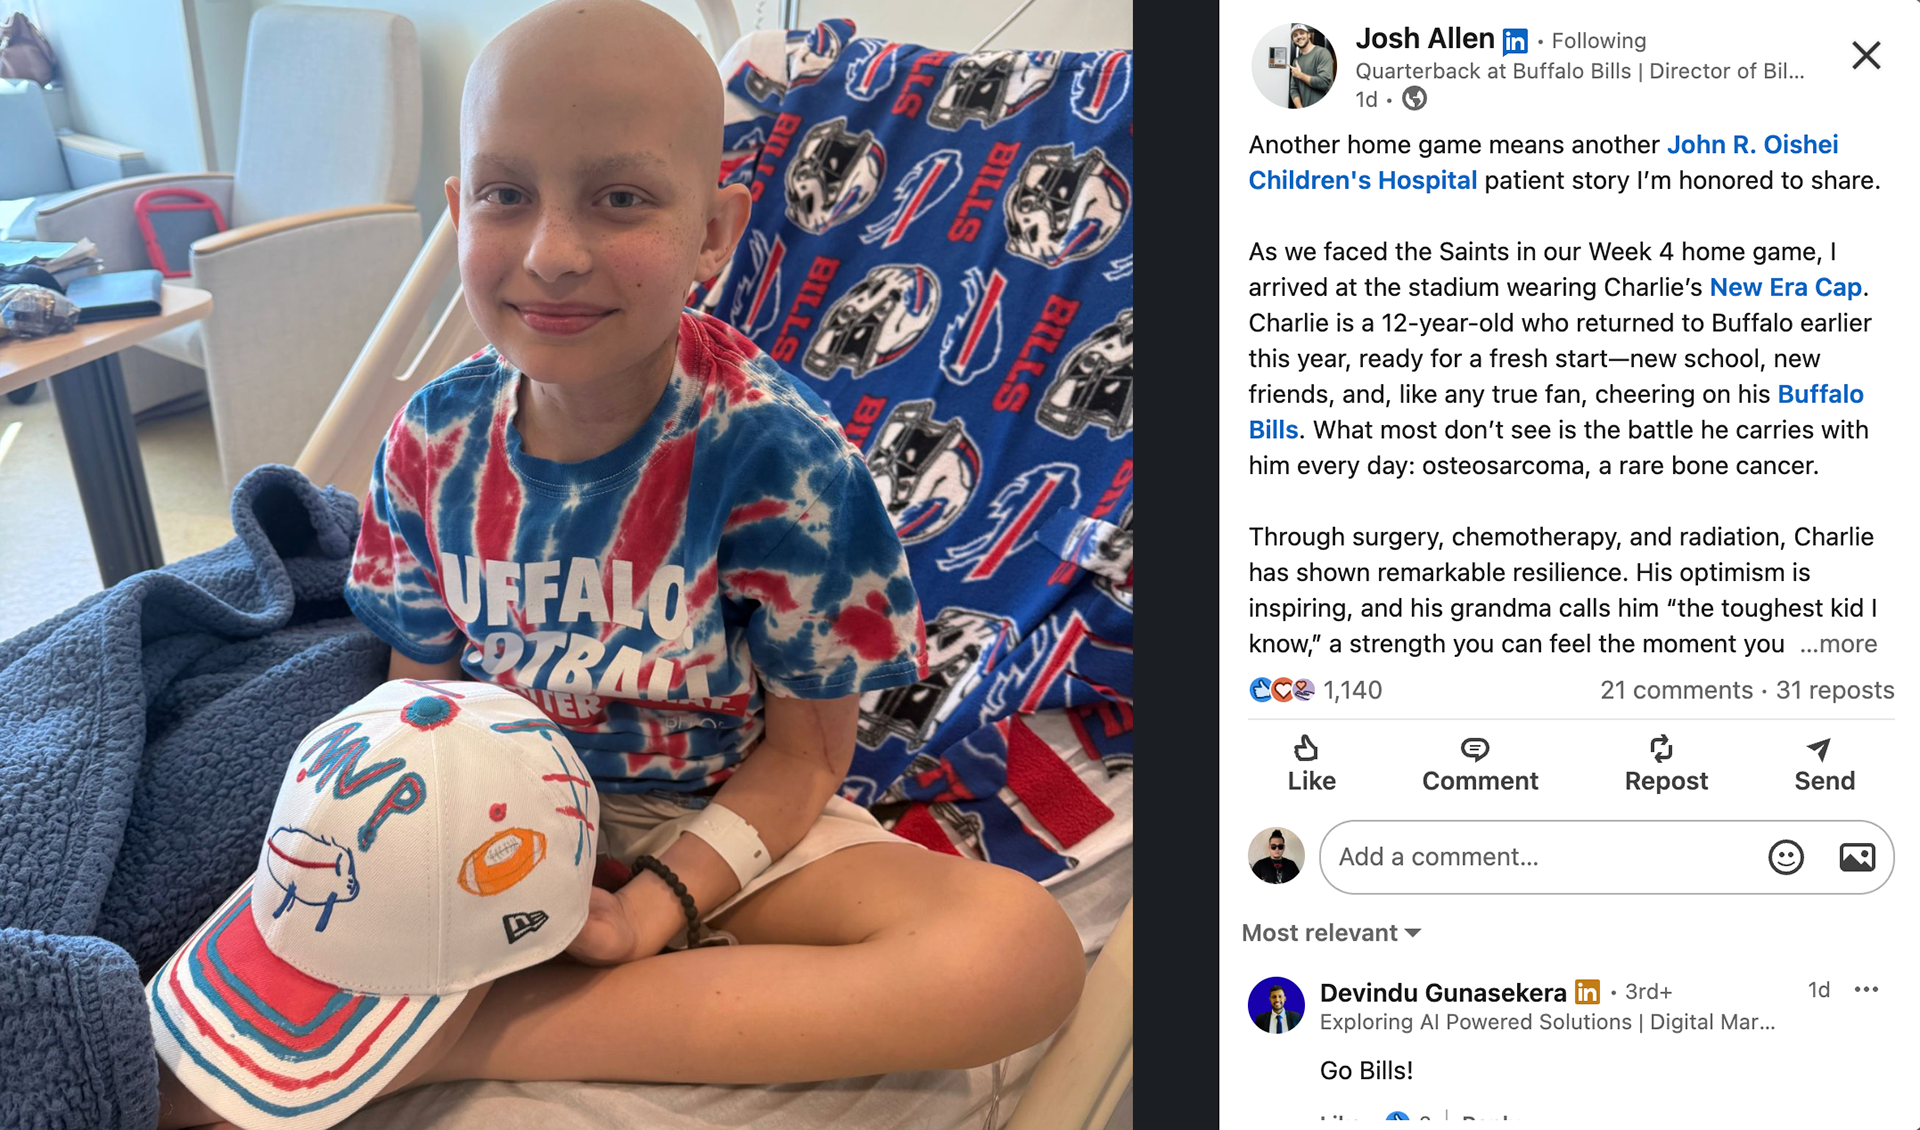View the post reactions icons
This screenshot has height=1130, width=1920.
(1281, 690)
